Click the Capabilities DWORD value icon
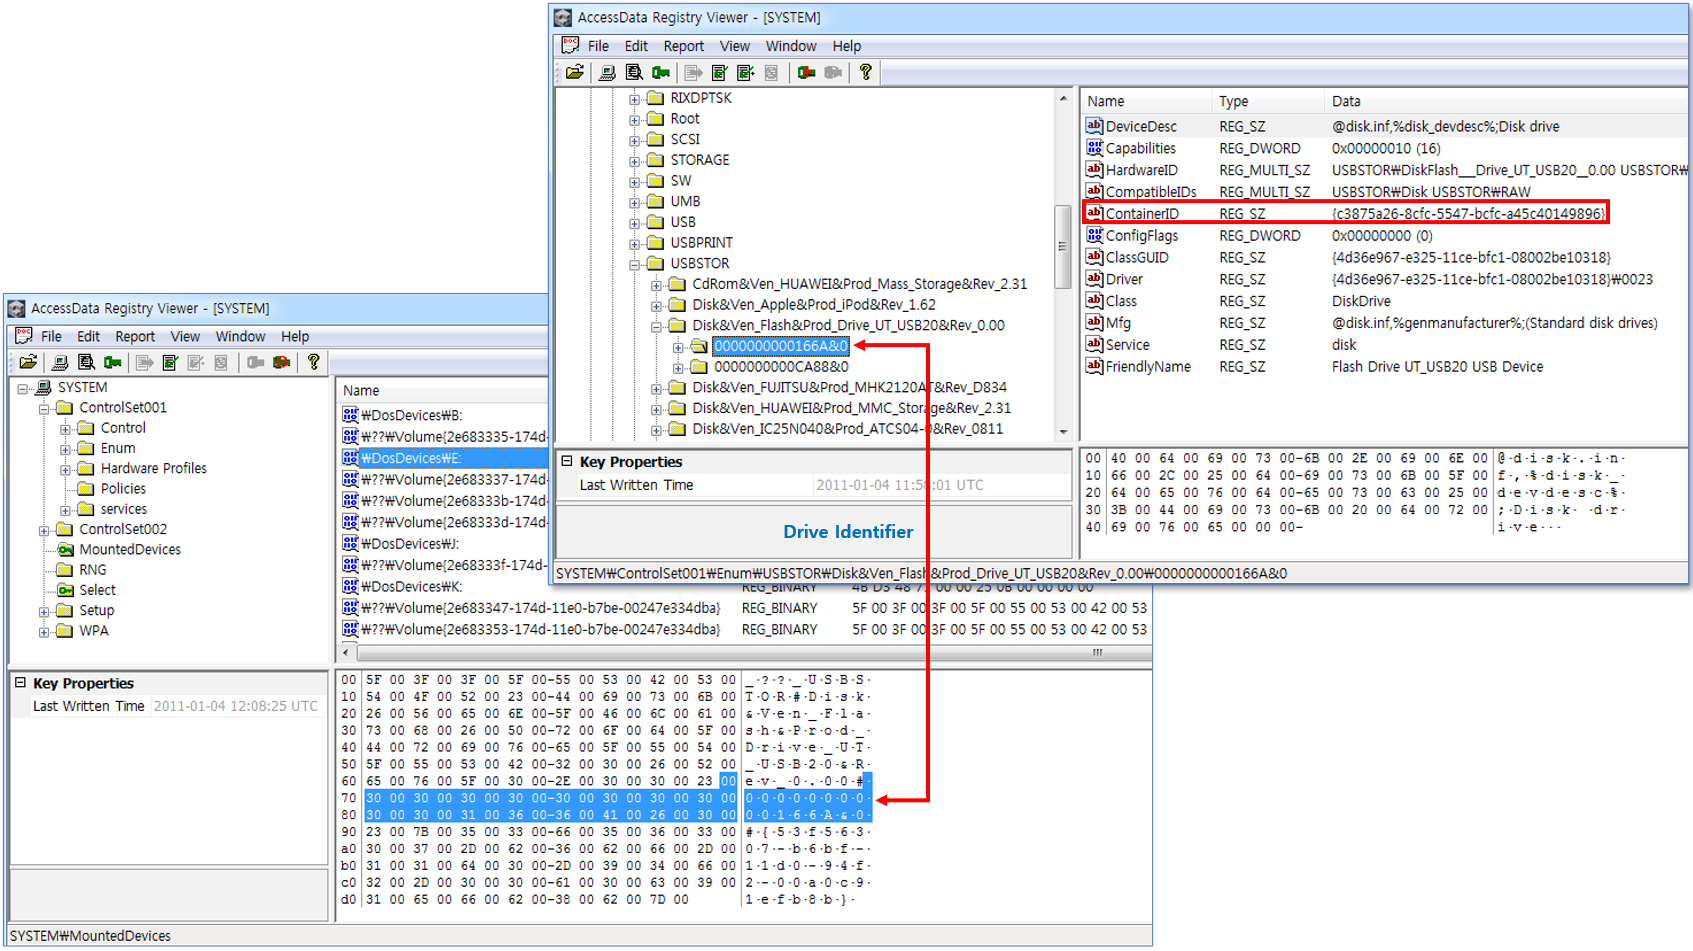1693x951 pixels. (1094, 148)
